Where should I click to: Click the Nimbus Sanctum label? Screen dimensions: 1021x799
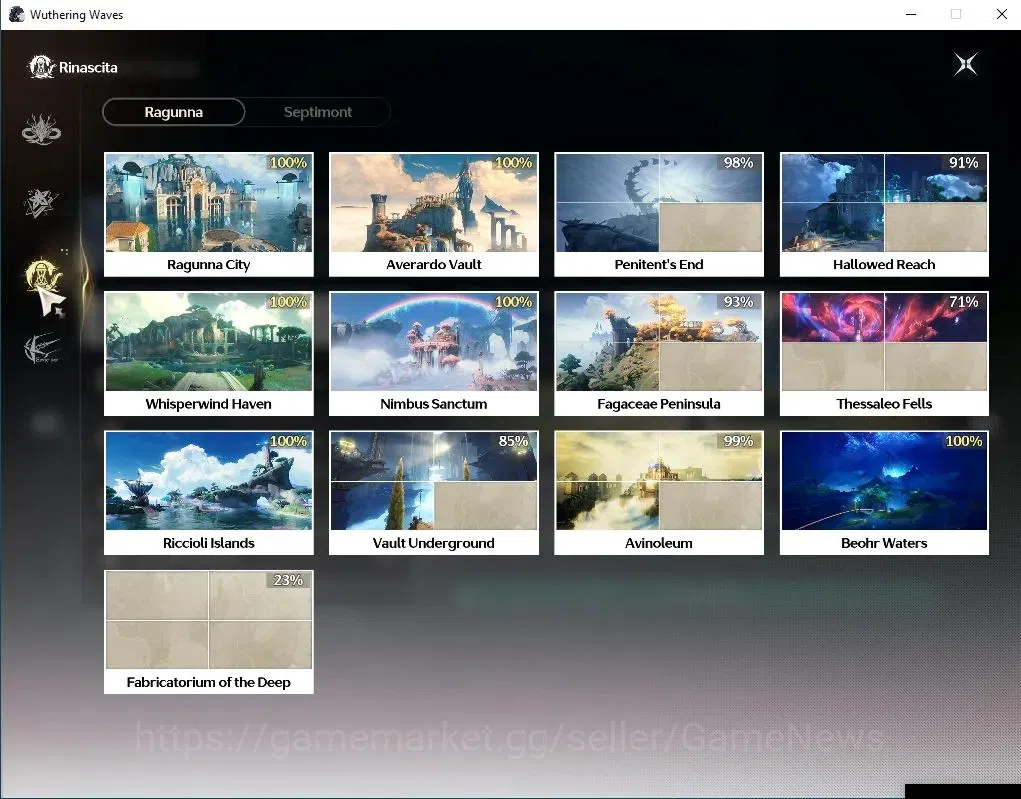(x=434, y=404)
